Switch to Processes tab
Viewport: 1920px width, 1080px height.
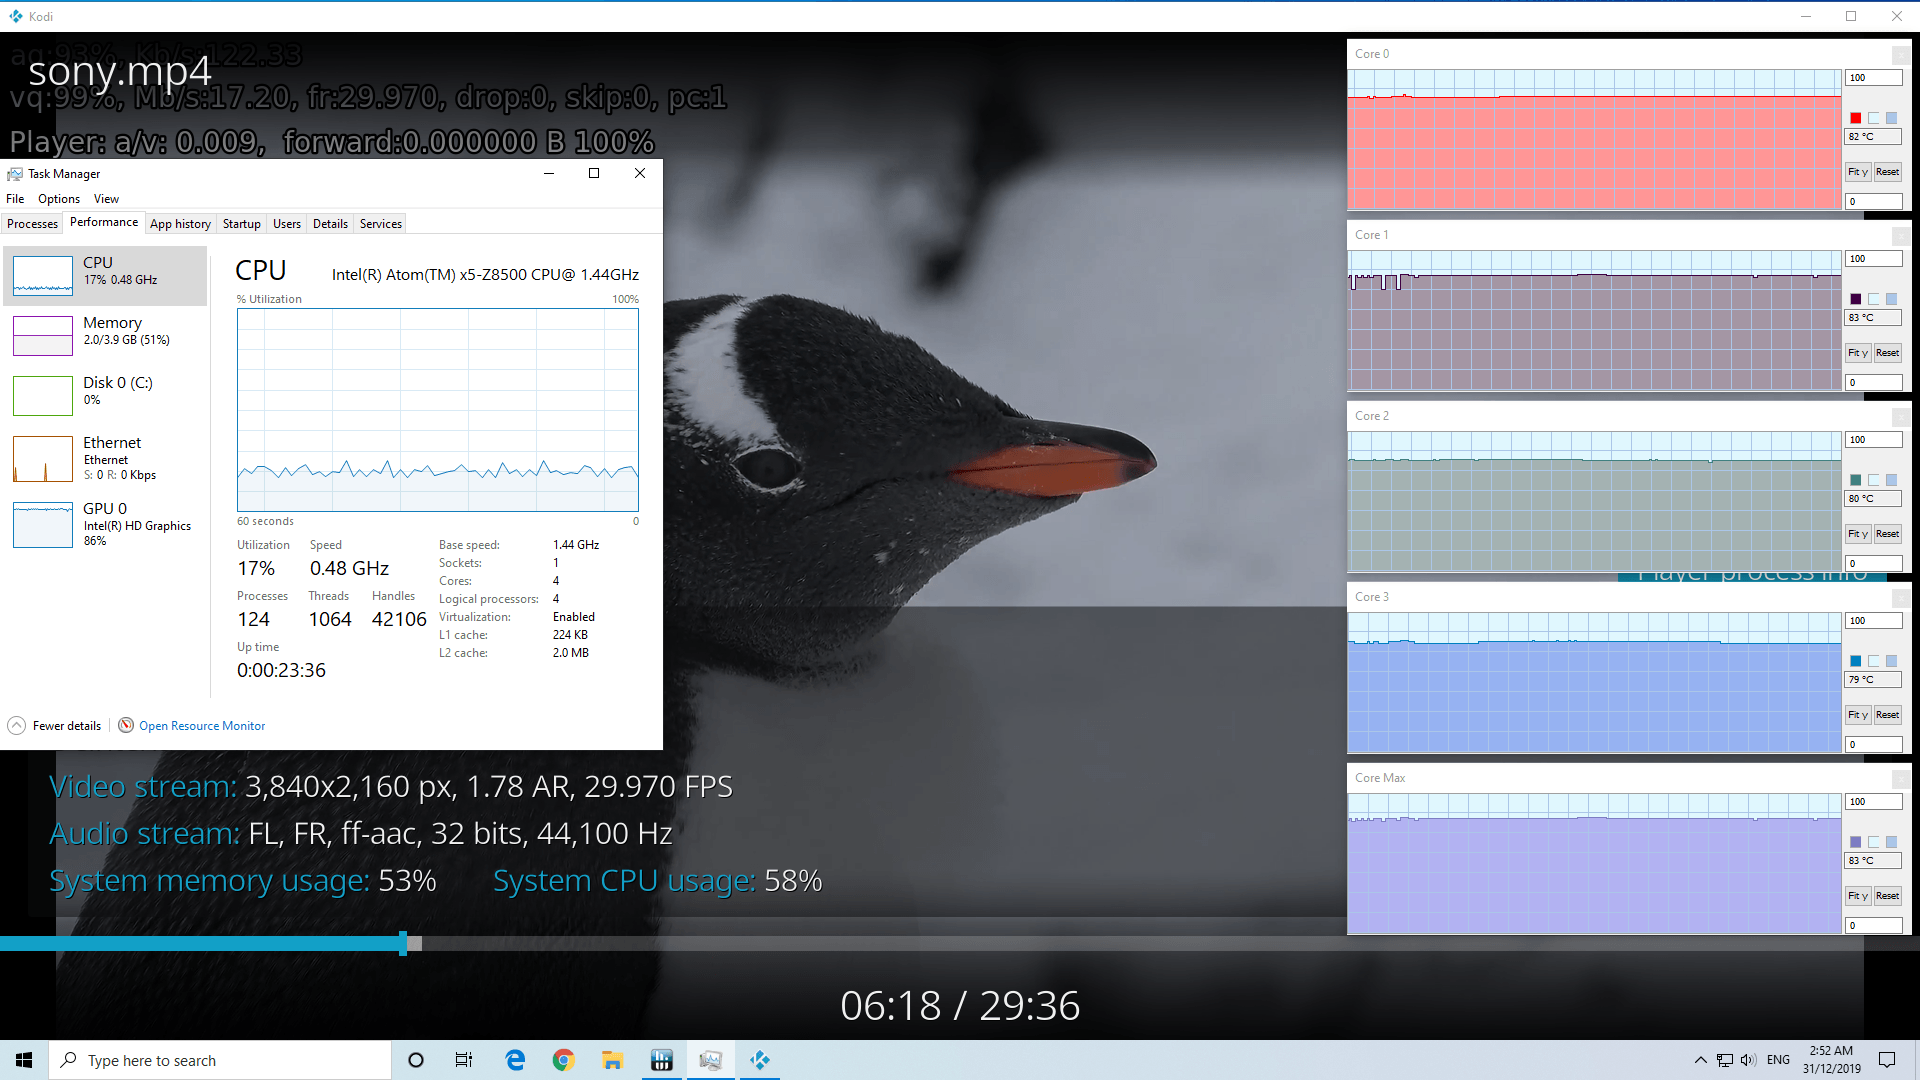(x=32, y=224)
